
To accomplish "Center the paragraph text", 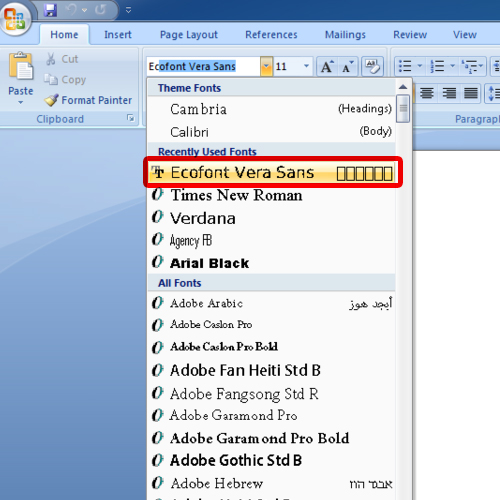I will (x=427, y=93).
